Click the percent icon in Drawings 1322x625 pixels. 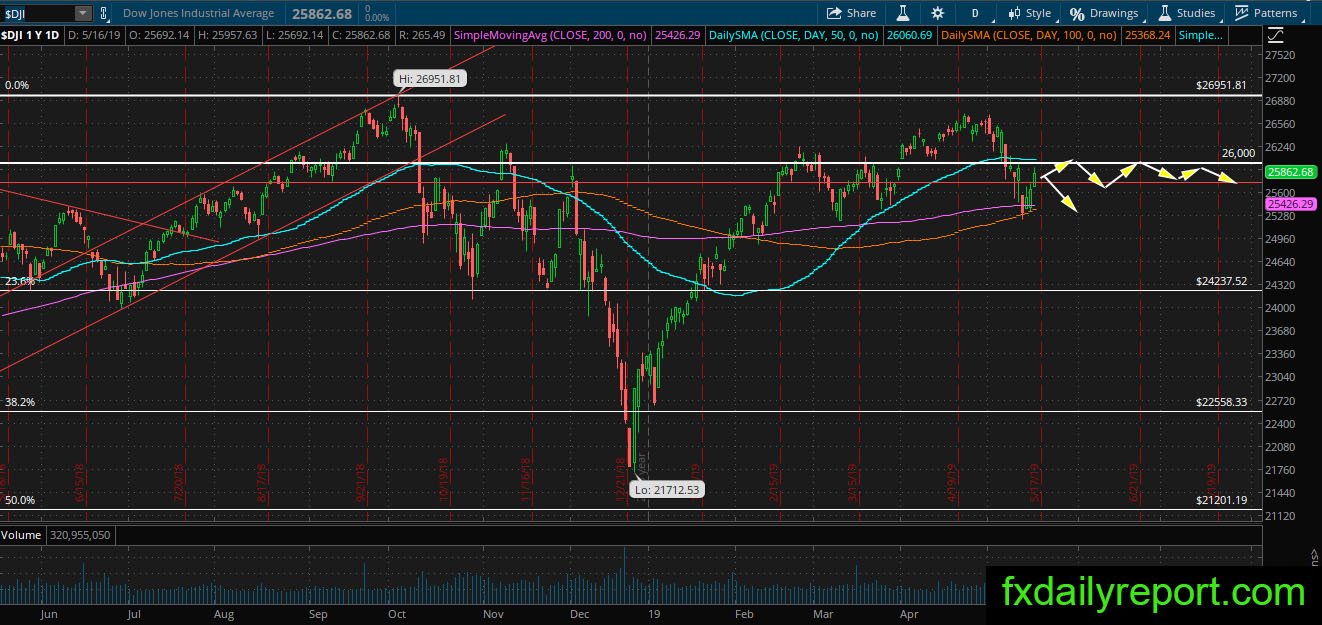click(x=1077, y=13)
